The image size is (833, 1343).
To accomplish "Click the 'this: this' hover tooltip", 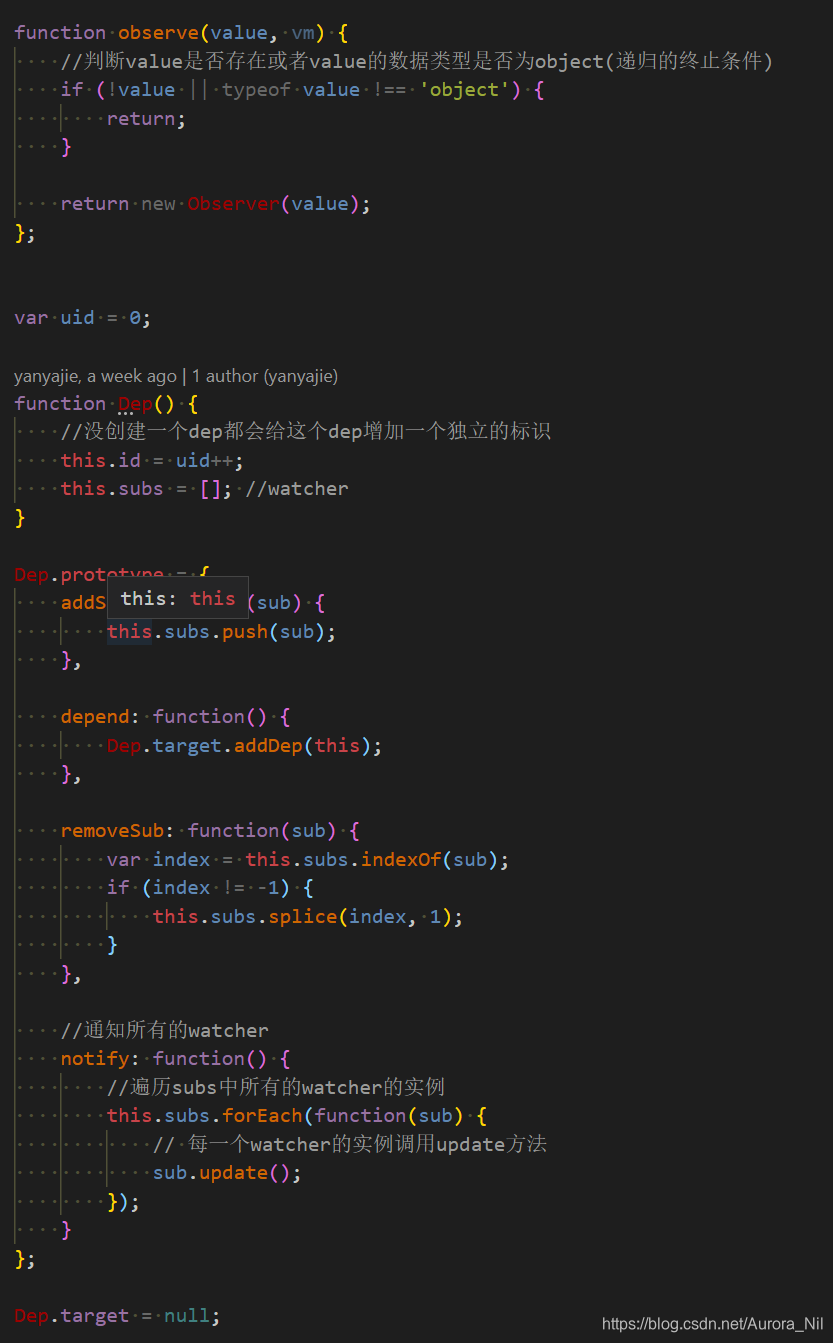I will point(178,598).
